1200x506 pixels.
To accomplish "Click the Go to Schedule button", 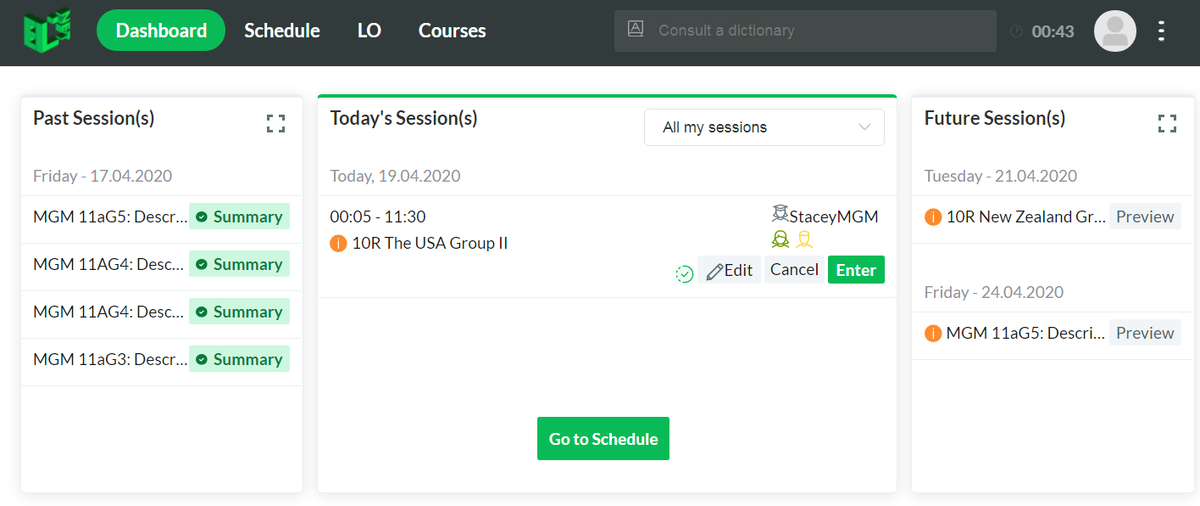I will pyautogui.click(x=603, y=439).
